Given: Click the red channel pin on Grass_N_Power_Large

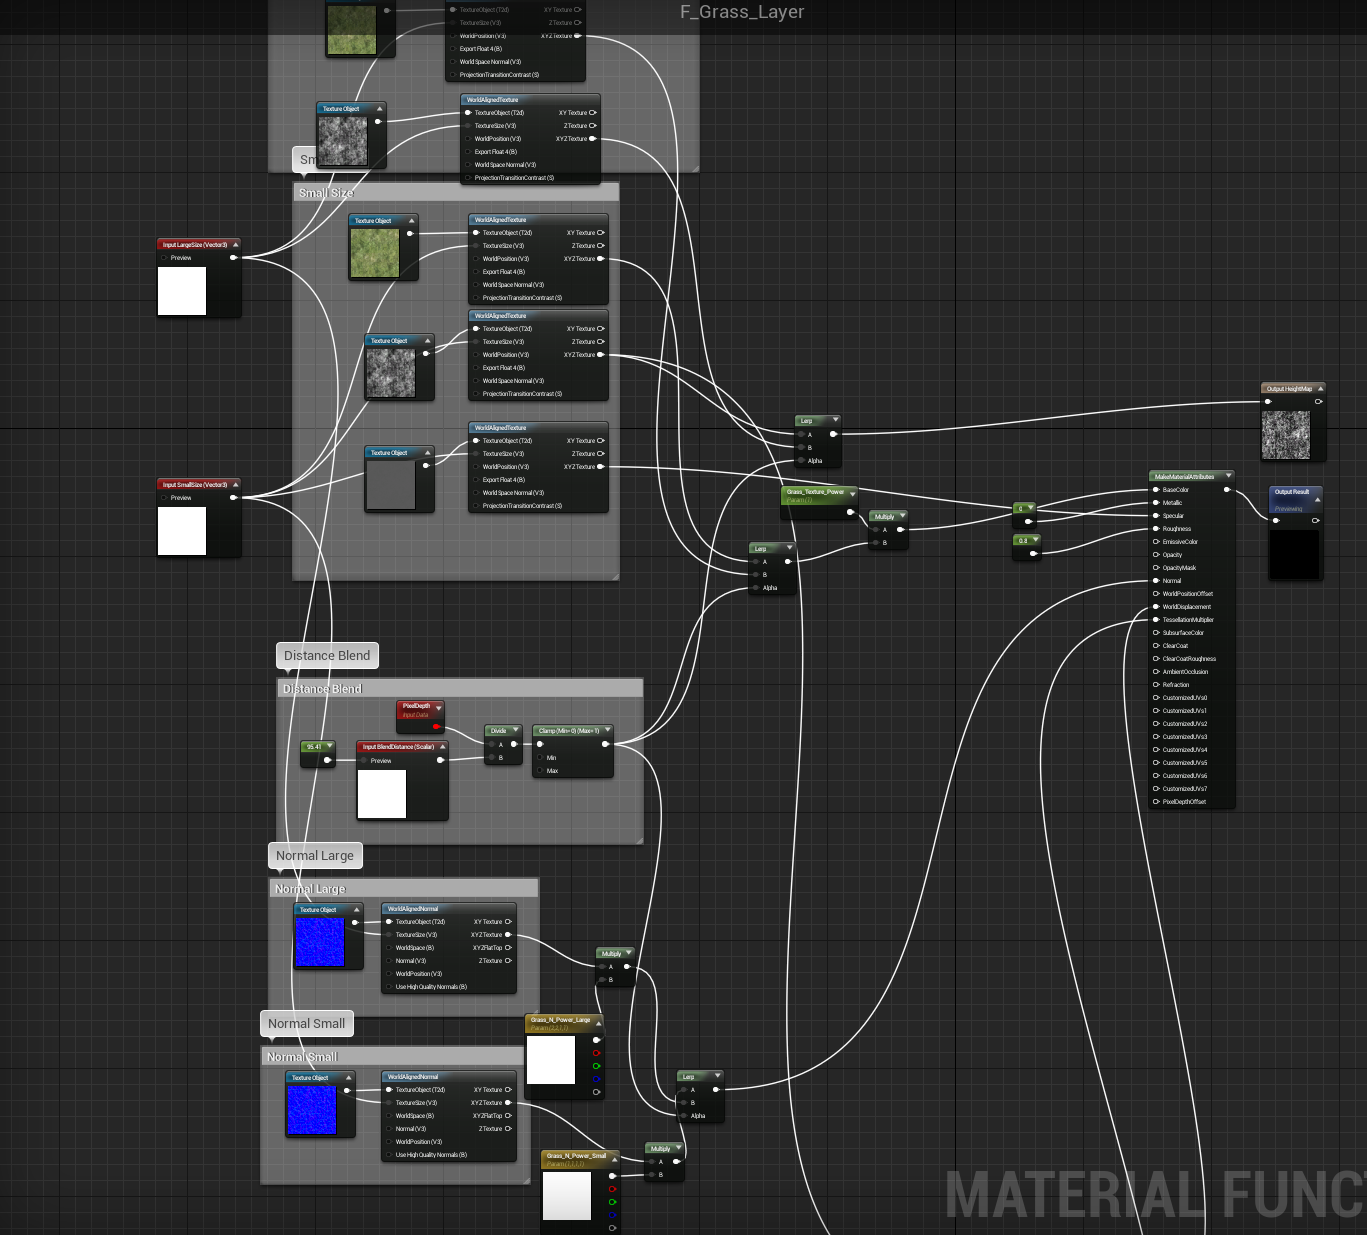Looking at the screenshot, I should [x=597, y=1053].
